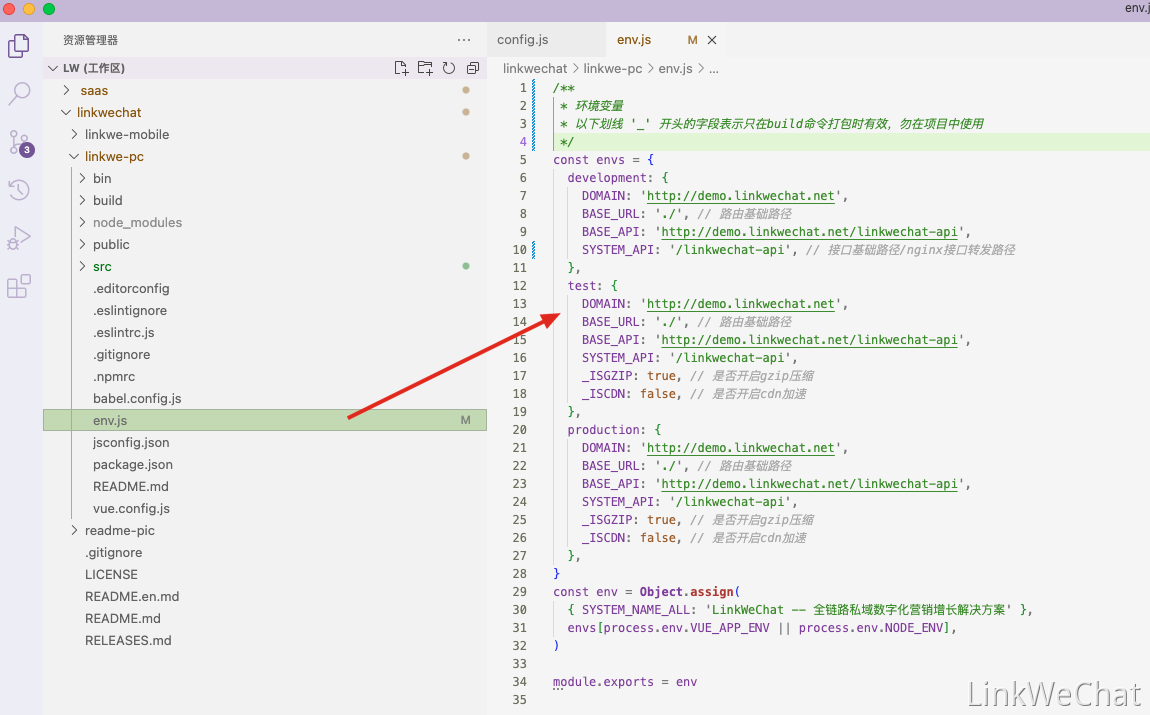Expand the src folder
1150x715 pixels.
pyautogui.click(x=82, y=266)
